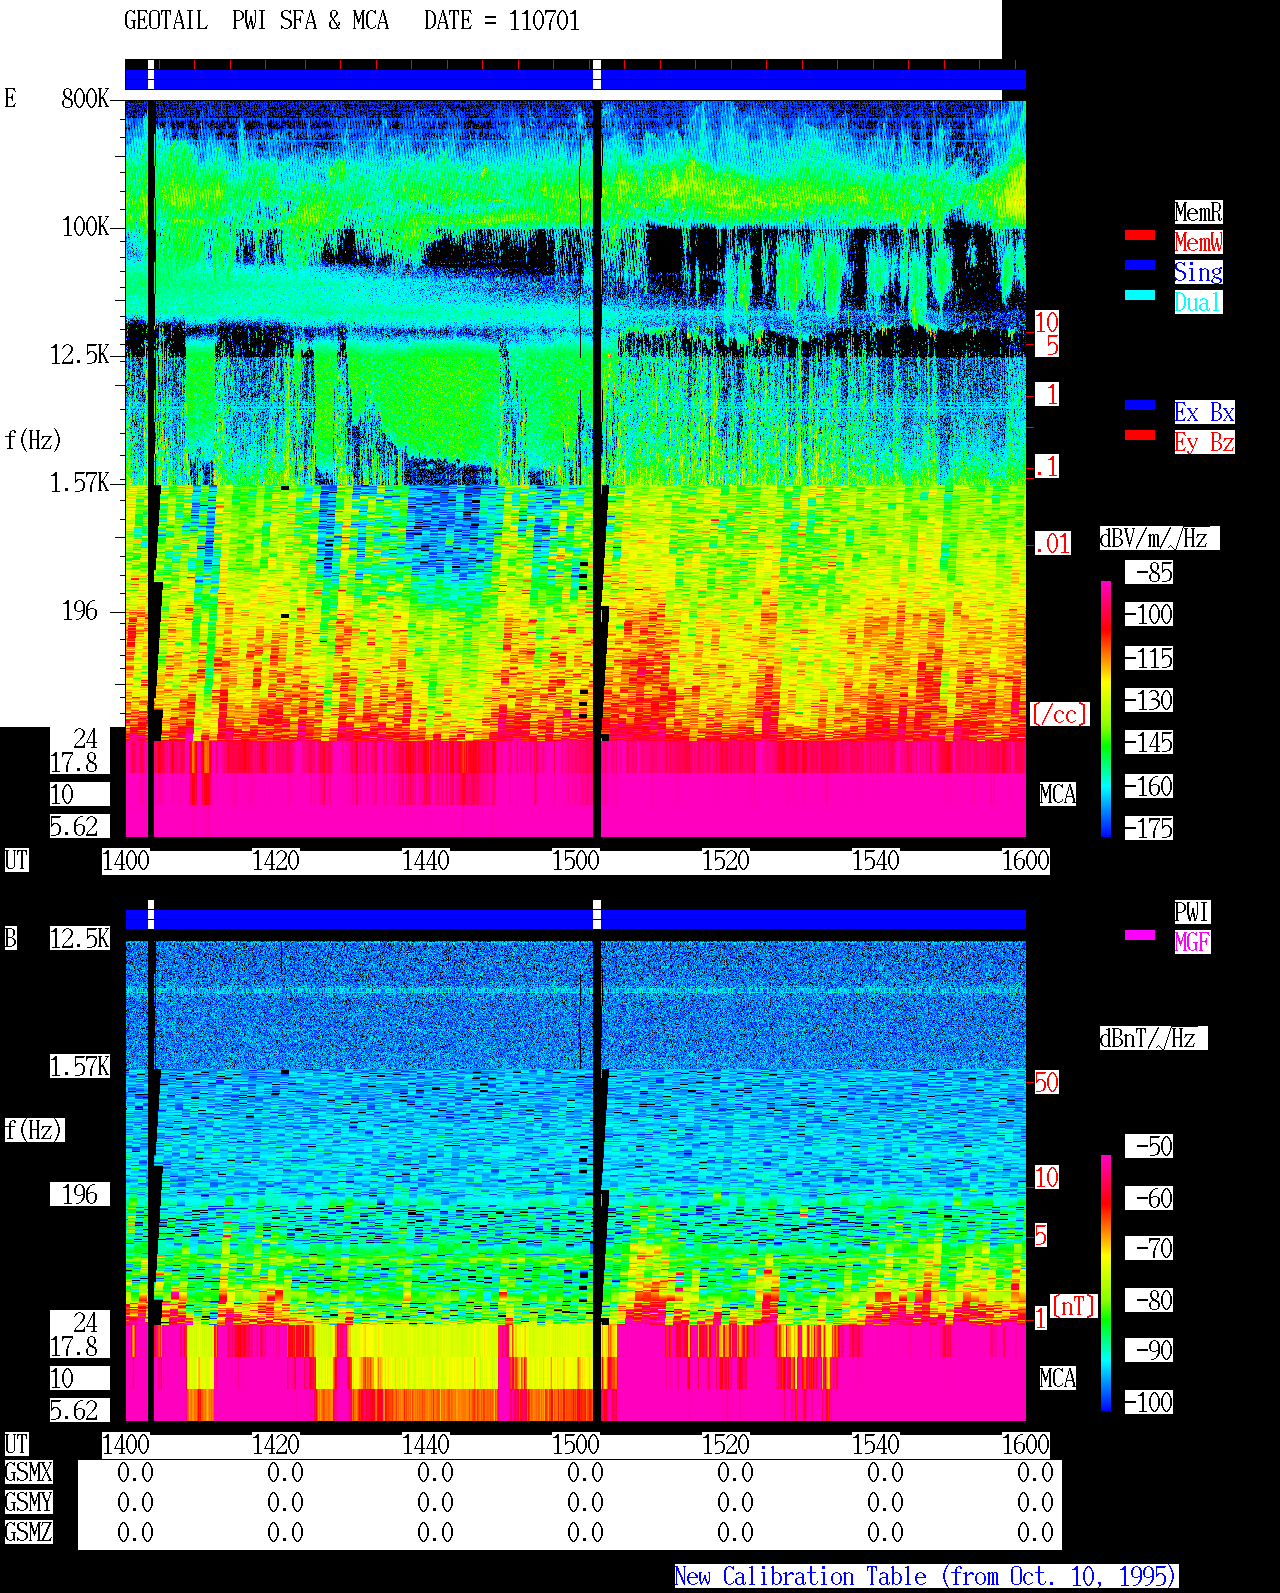Select the DATE = 110701 text
1280x1593 pixels.
pos(502,21)
